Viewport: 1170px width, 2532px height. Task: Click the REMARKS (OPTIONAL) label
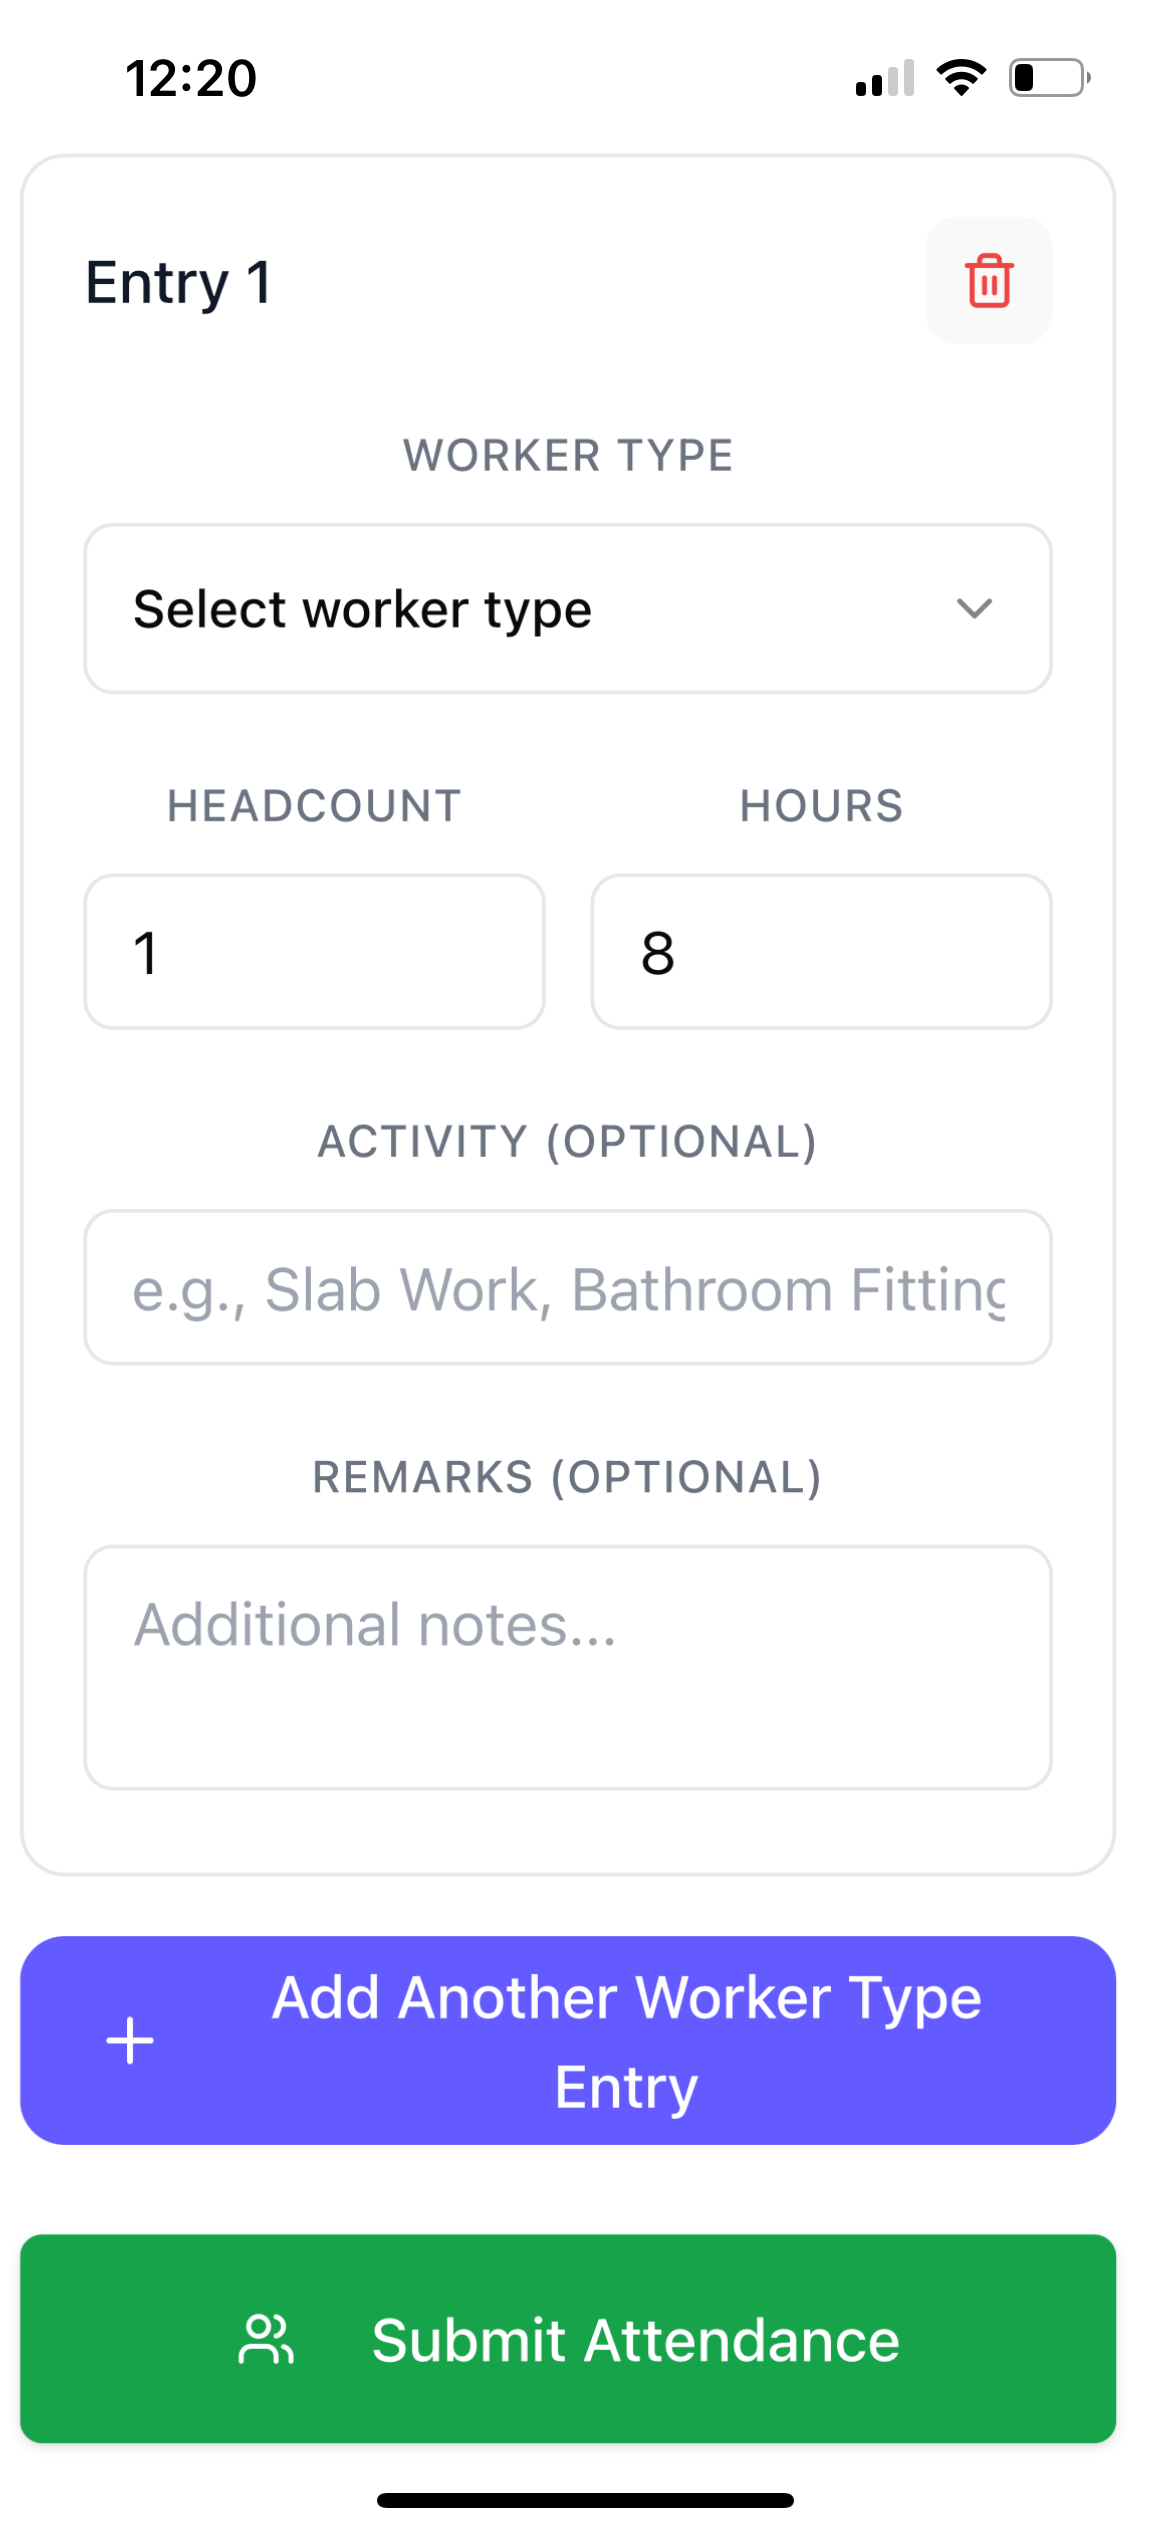[567, 1477]
